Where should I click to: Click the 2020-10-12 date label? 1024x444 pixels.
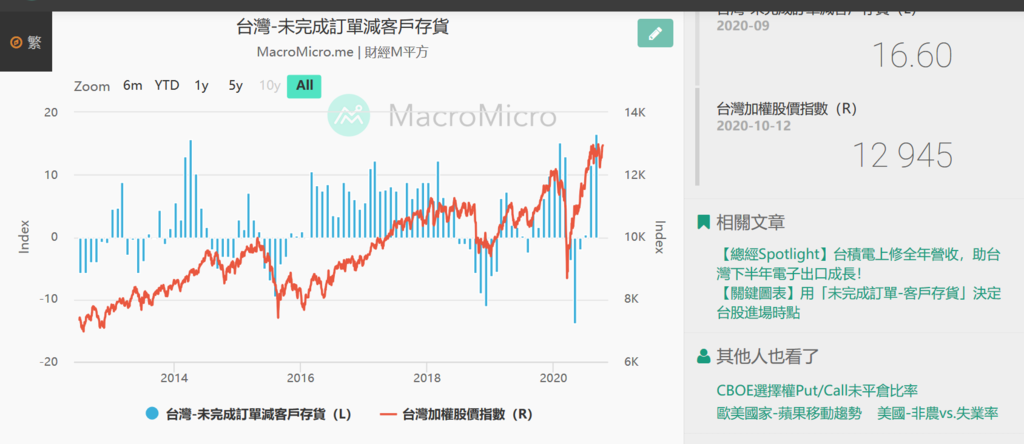[754, 126]
